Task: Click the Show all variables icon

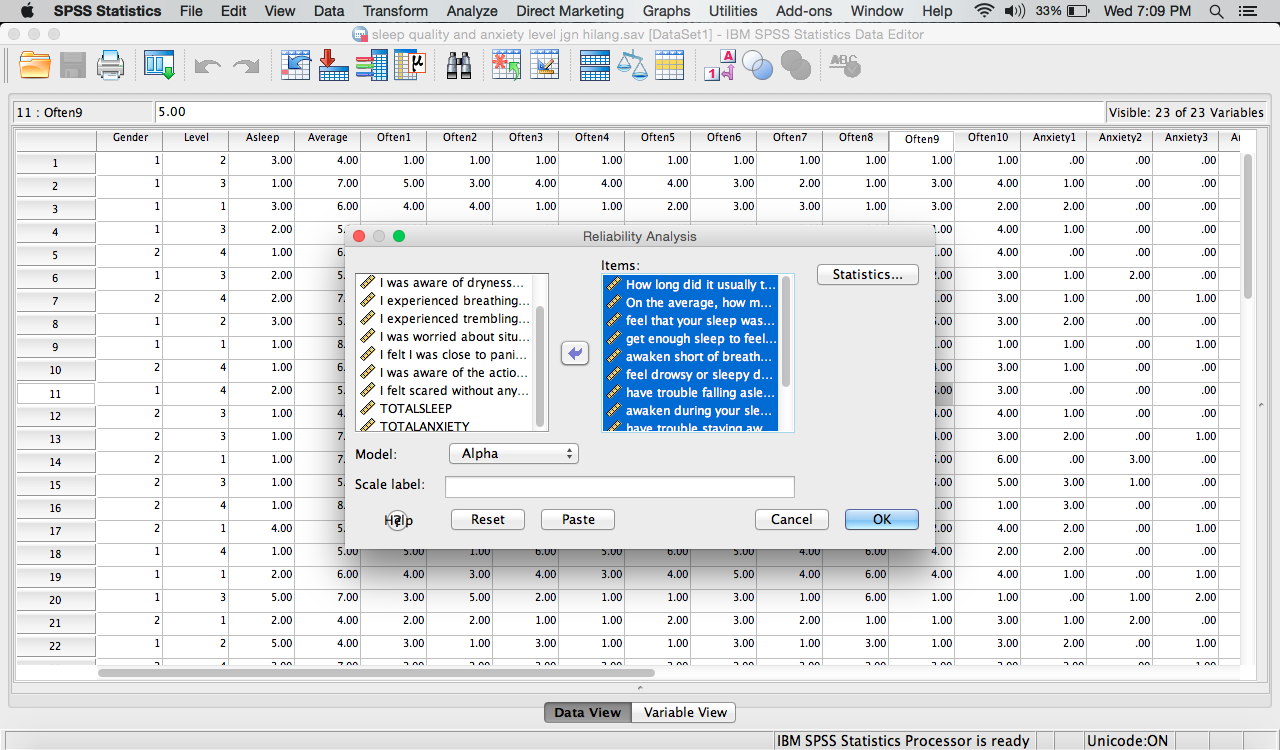Action: click(x=796, y=66)
